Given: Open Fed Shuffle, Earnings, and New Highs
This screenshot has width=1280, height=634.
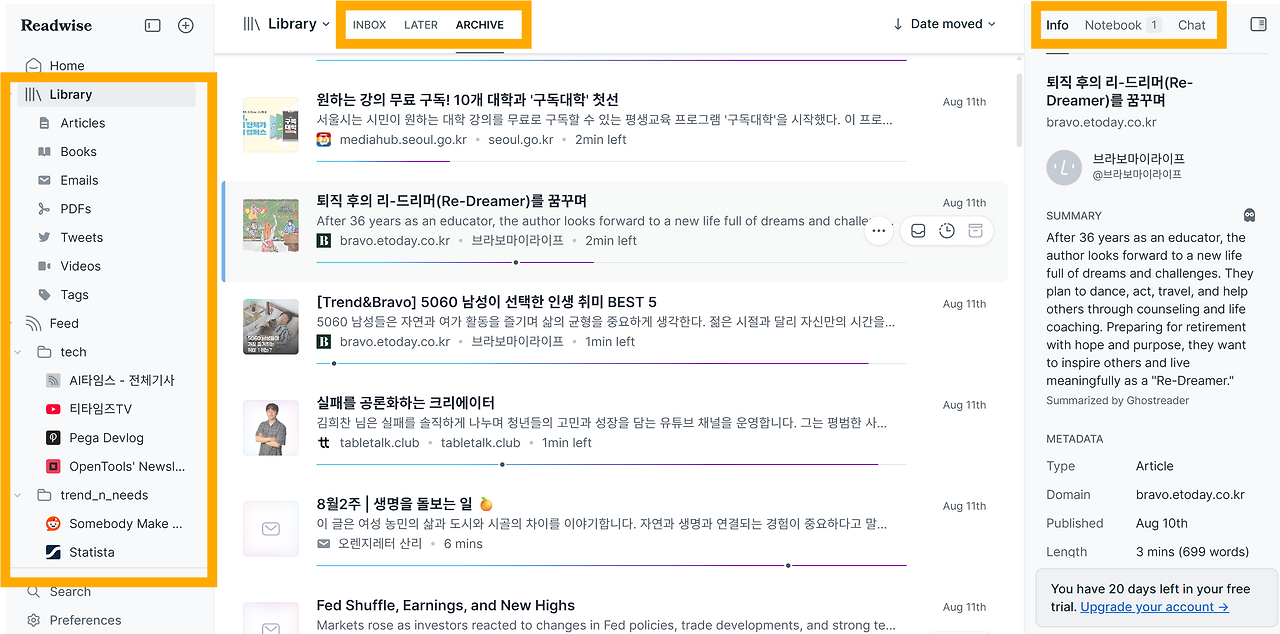Looking at the screenshot, I should pyautogui.click(x=445, y=605).
